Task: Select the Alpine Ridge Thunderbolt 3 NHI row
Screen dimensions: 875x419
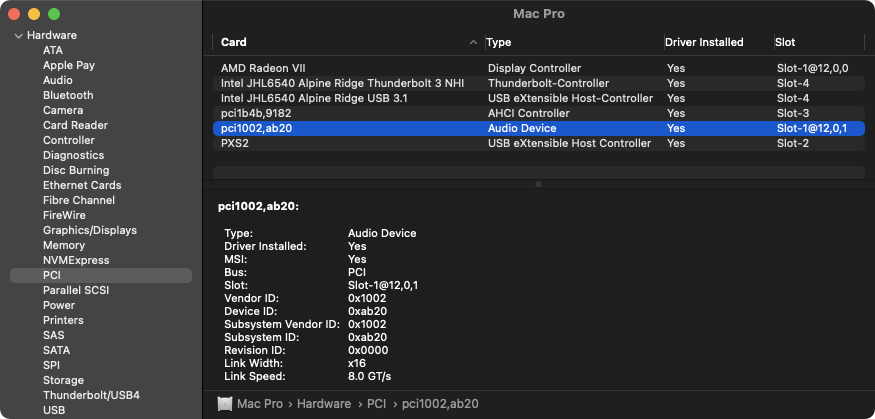Action: click(x=539, y=84)
